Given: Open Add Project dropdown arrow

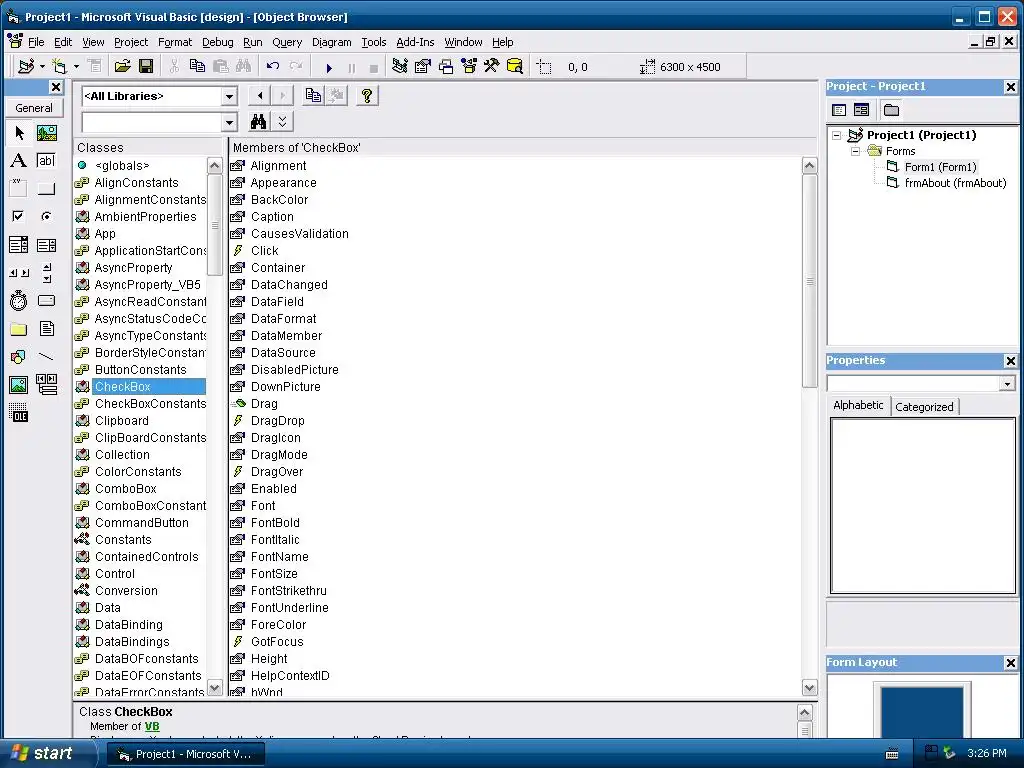Looking at the screenshot, I should (42, 67).
